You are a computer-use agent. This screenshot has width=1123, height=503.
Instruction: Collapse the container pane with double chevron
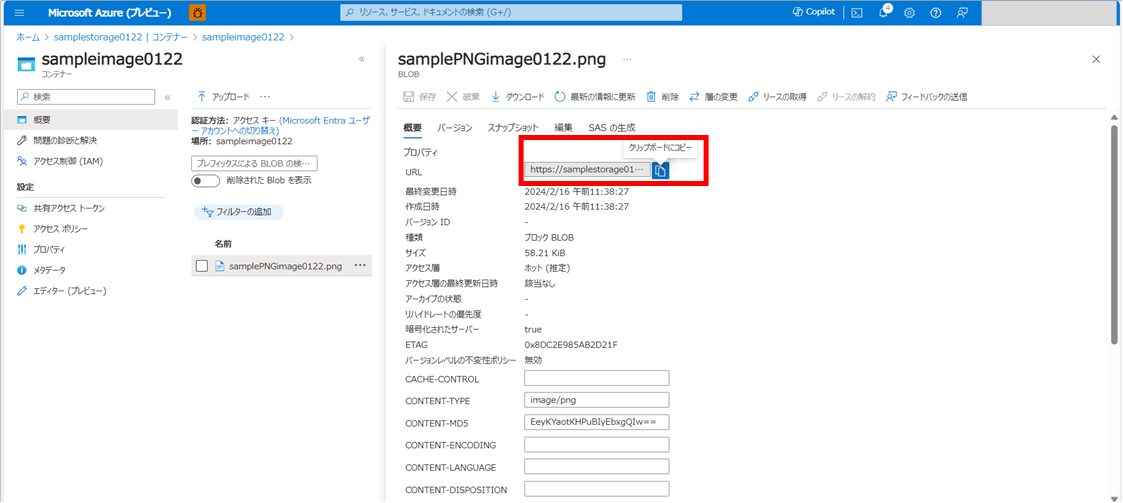pos(361,59)
